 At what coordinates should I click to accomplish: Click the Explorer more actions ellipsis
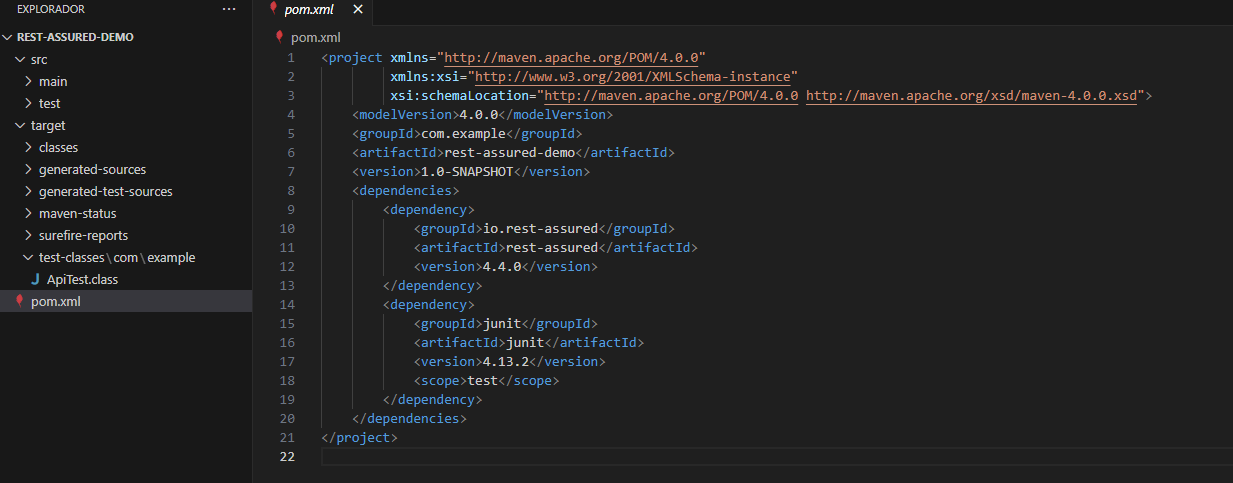coord(229,9)
